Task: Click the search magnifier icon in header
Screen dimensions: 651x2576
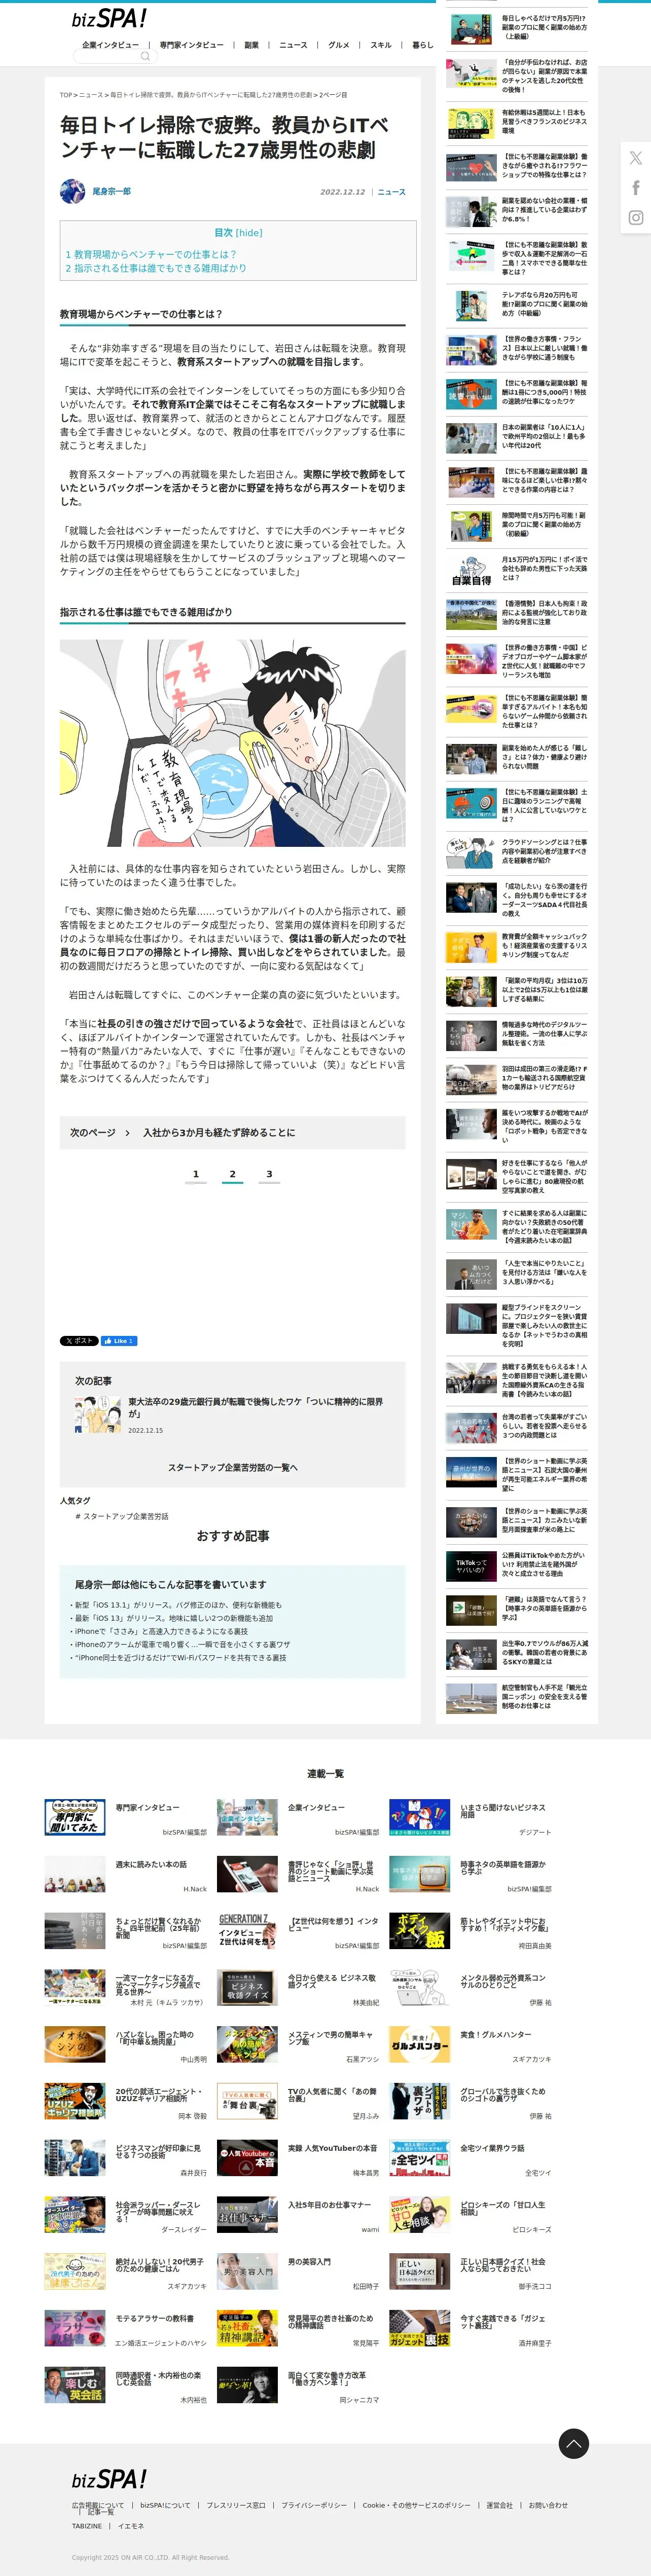Action: click(145, 56)
